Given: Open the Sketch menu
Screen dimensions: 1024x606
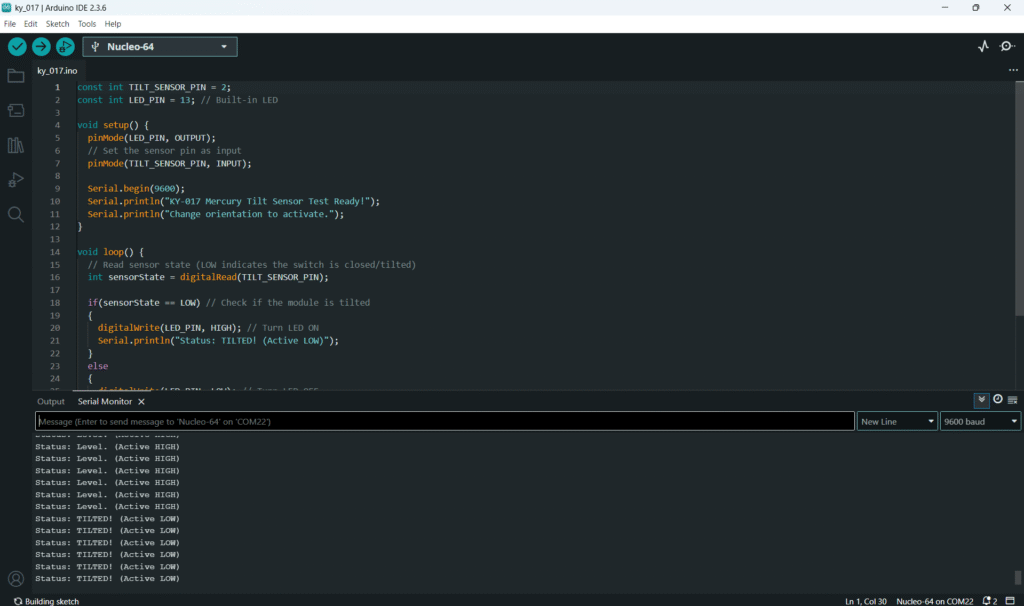Looking at the screenshot, I should tap(57, 23).
